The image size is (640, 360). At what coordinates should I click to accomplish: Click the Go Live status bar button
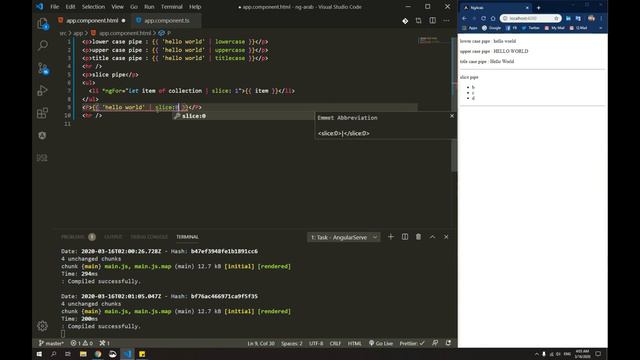(x=381, y=343)
